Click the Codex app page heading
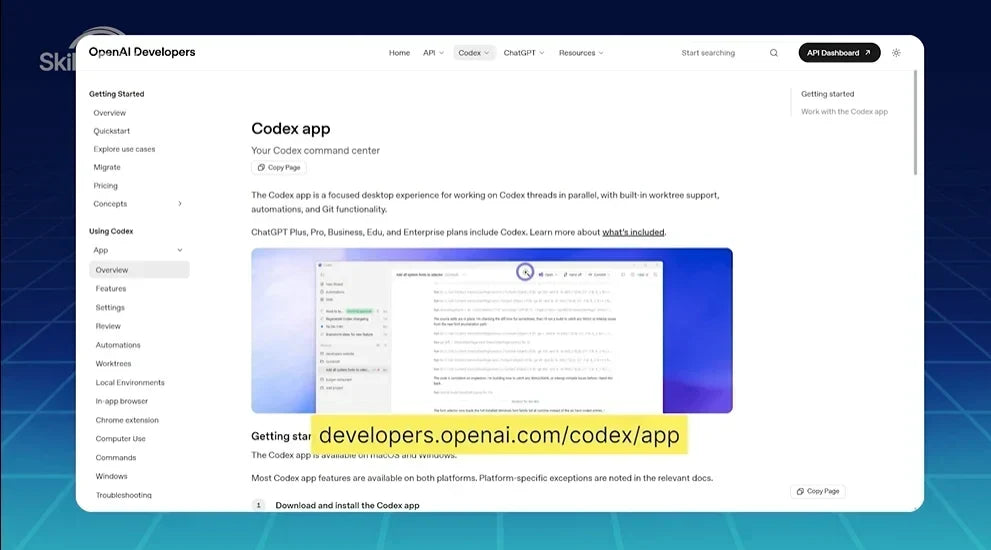 click(291, 128)
